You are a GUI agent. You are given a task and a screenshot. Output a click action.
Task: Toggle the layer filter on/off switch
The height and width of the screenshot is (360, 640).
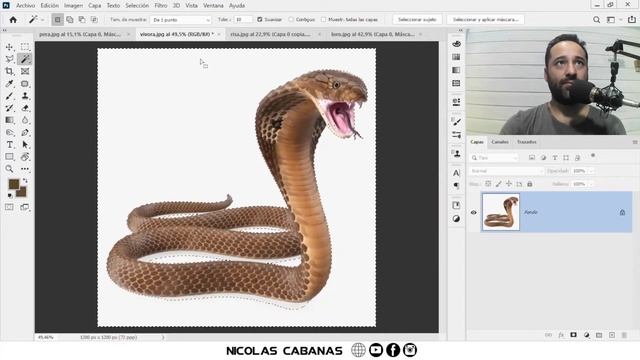coord(593,156)
